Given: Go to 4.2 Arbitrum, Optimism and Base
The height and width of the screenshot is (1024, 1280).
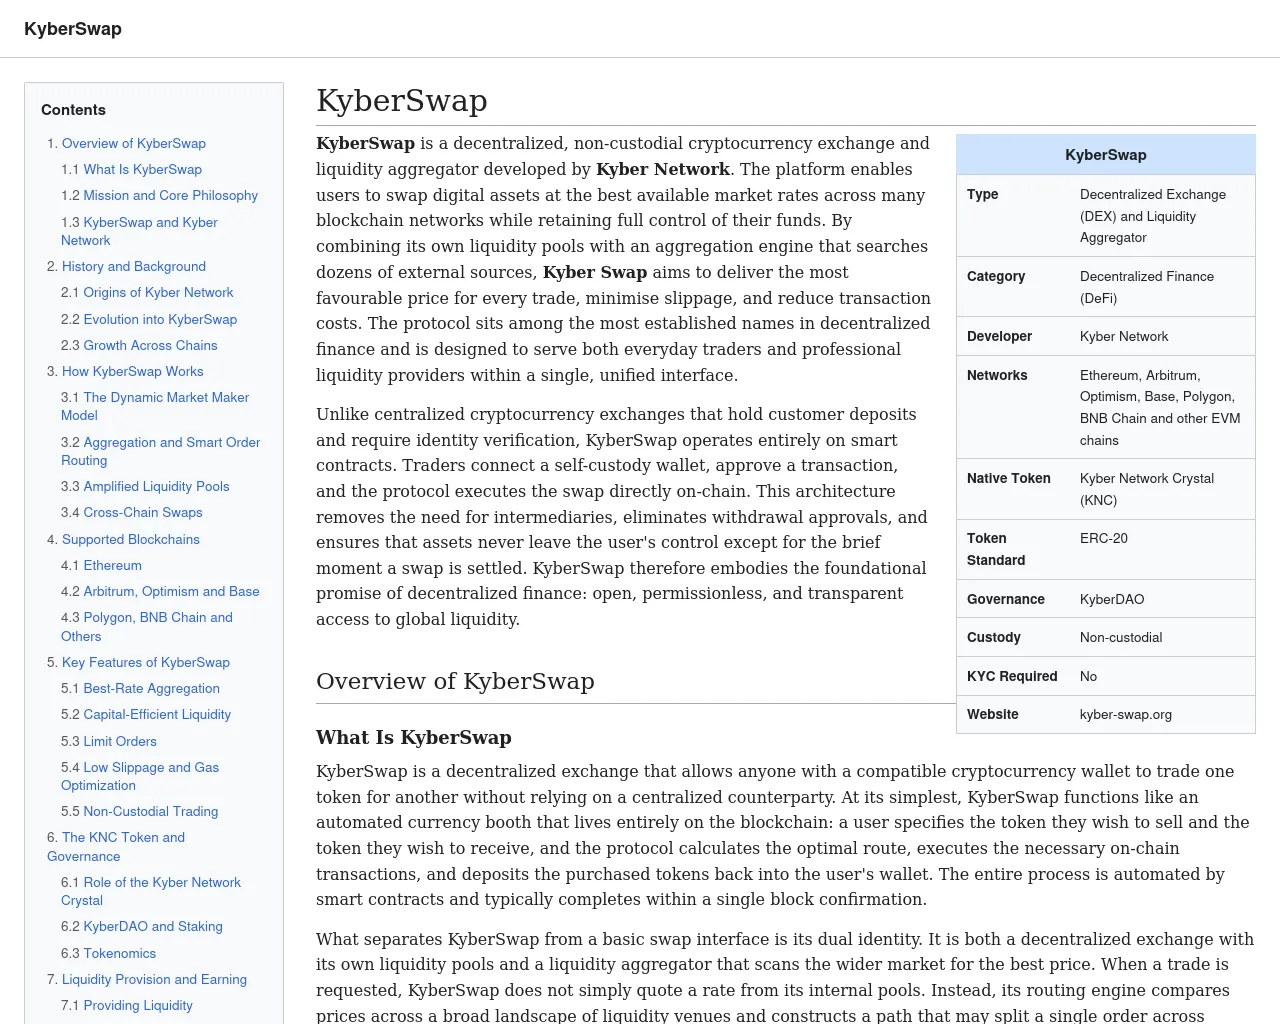Looking at the screenshot, I should [171, 591].
